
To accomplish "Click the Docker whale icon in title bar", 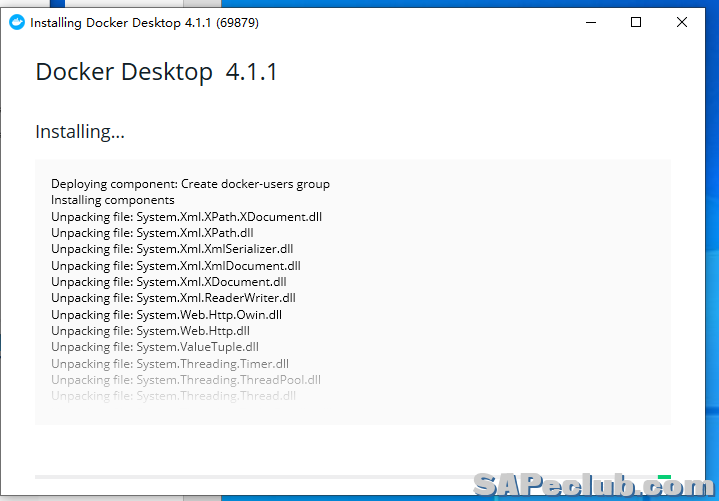I will 16,22.
